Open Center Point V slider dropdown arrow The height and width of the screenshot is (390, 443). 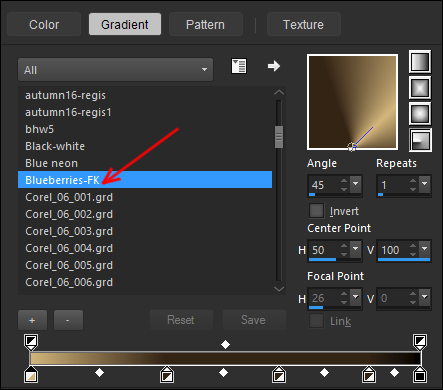point(425,249)
